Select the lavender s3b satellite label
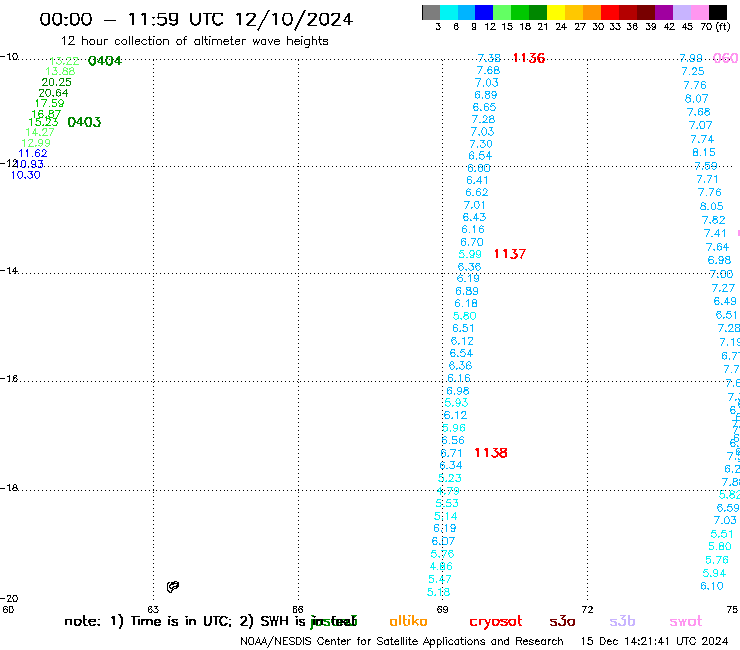Image resolution: width=740 pixels, height=650 pixels. [x=622, y=621]
